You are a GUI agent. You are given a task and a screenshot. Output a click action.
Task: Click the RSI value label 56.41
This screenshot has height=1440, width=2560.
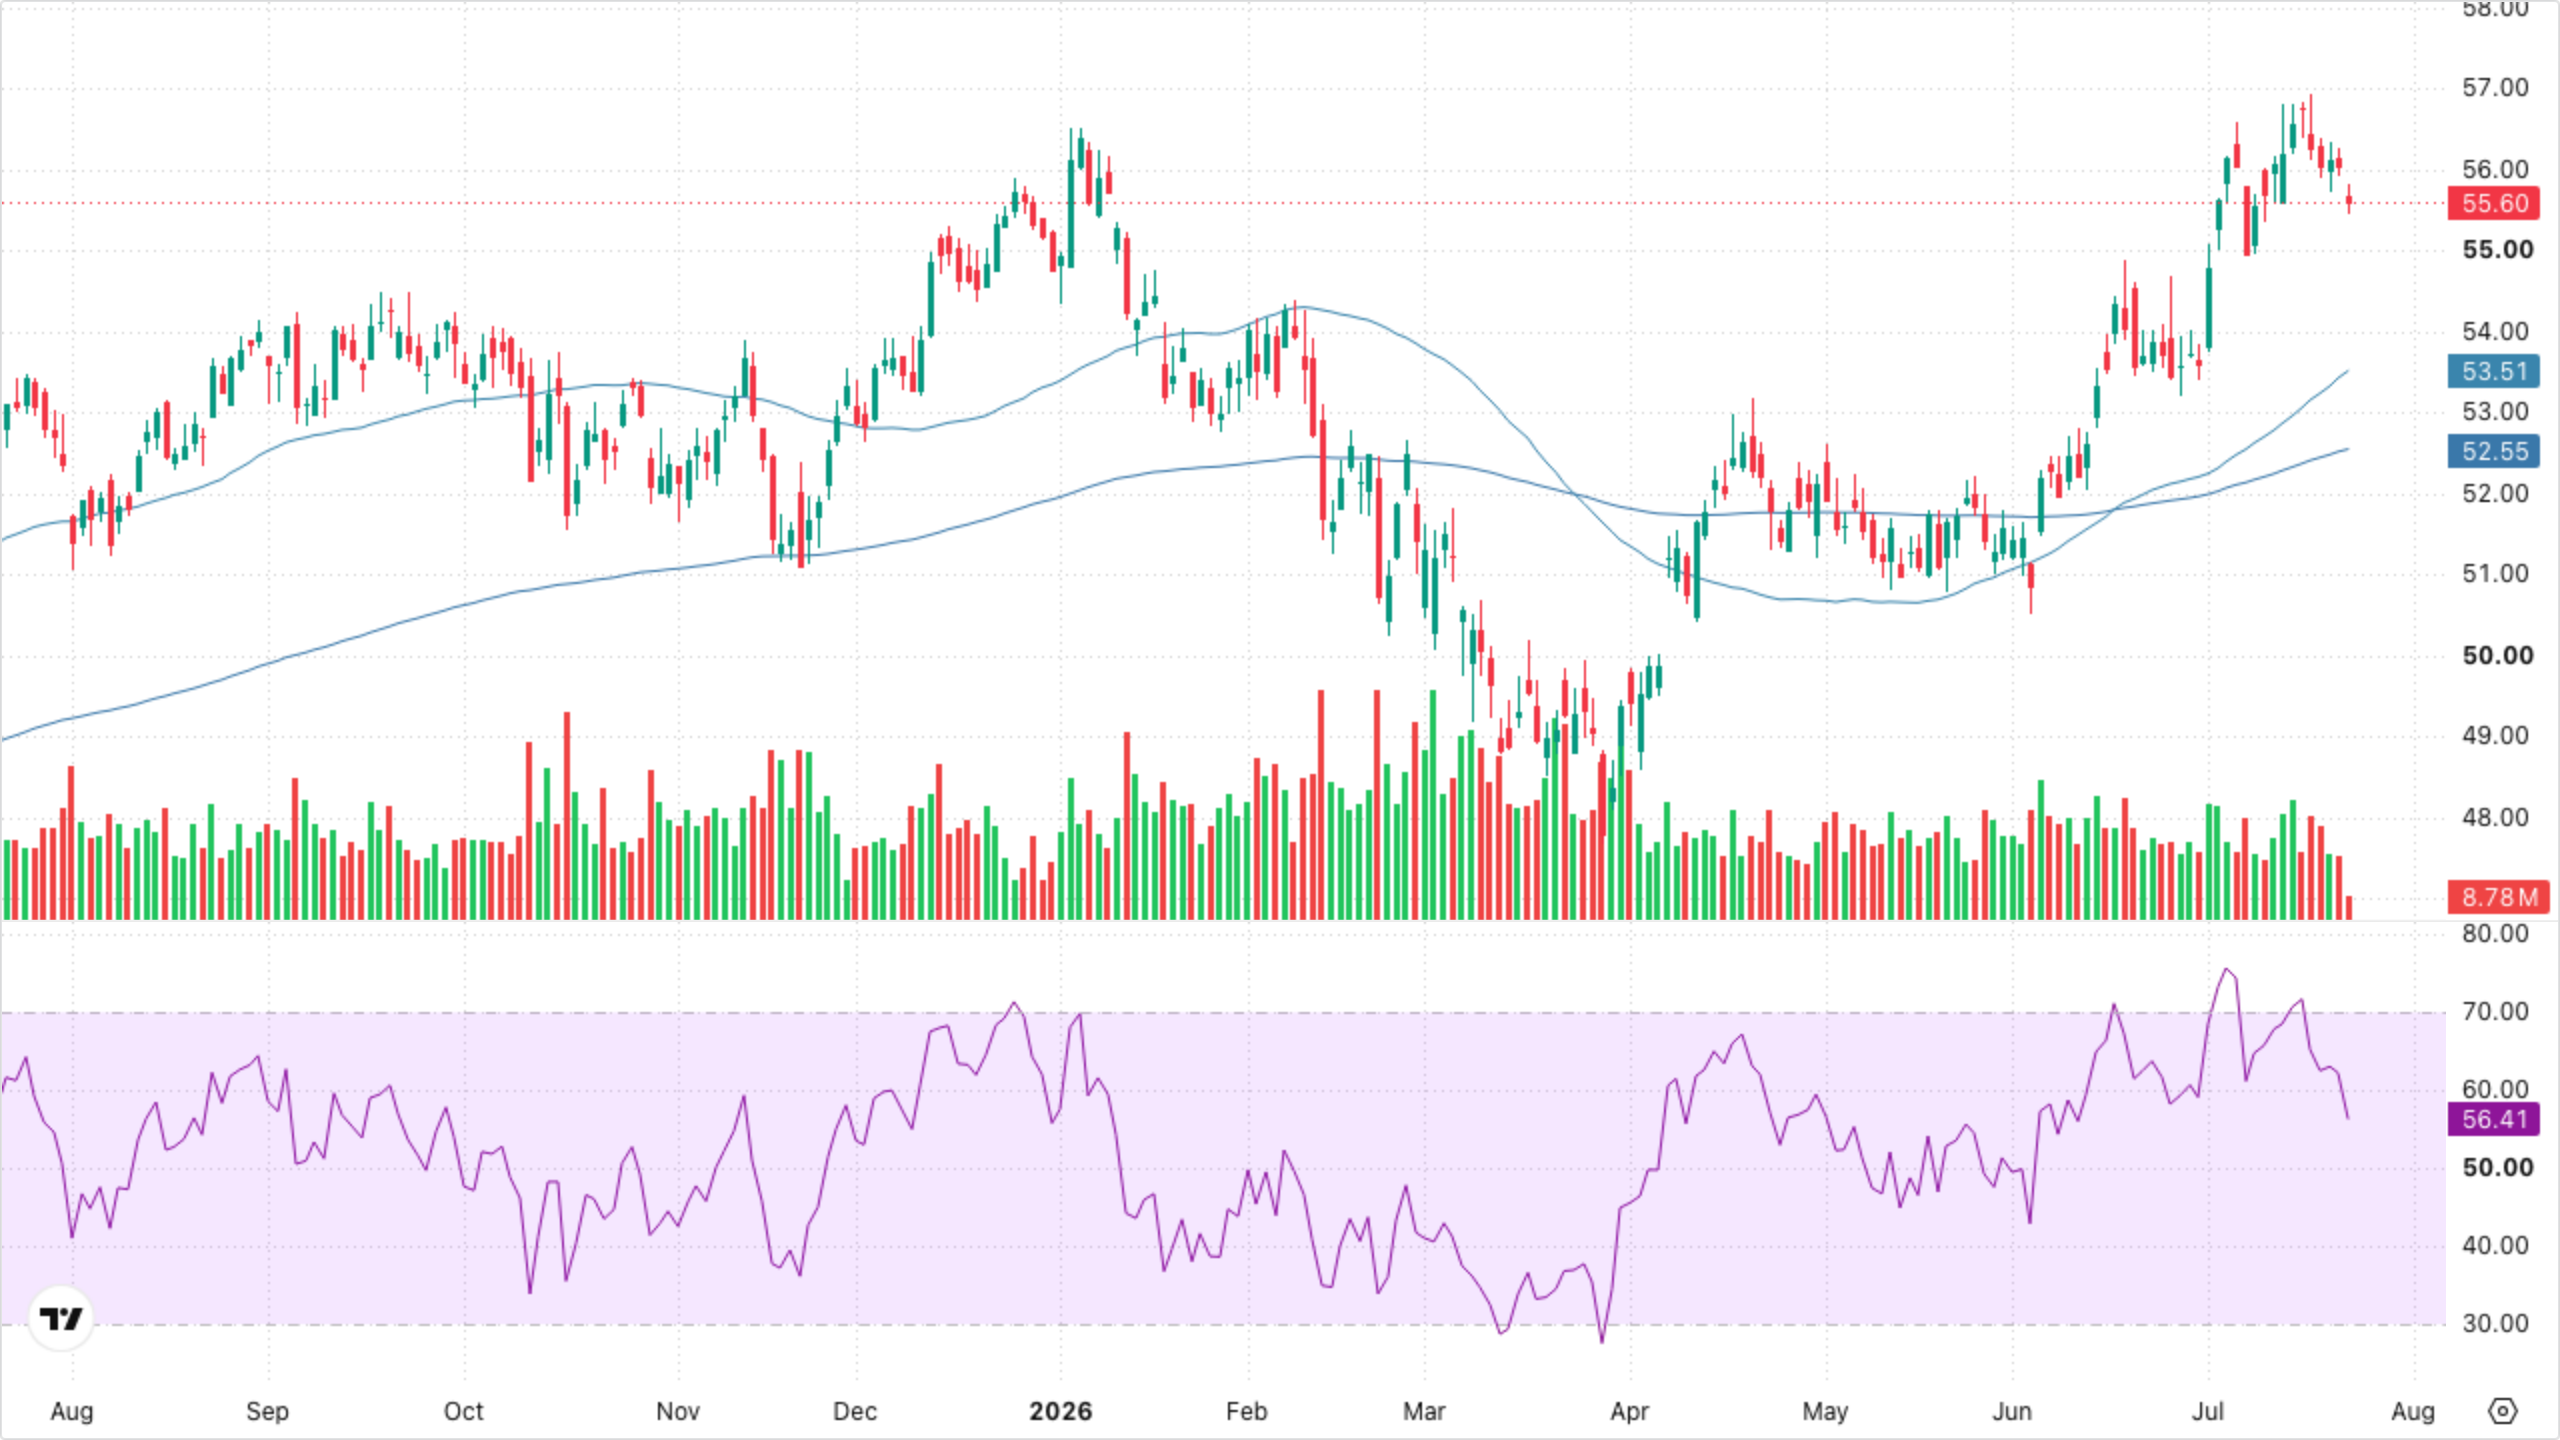click(2494, 1119)
